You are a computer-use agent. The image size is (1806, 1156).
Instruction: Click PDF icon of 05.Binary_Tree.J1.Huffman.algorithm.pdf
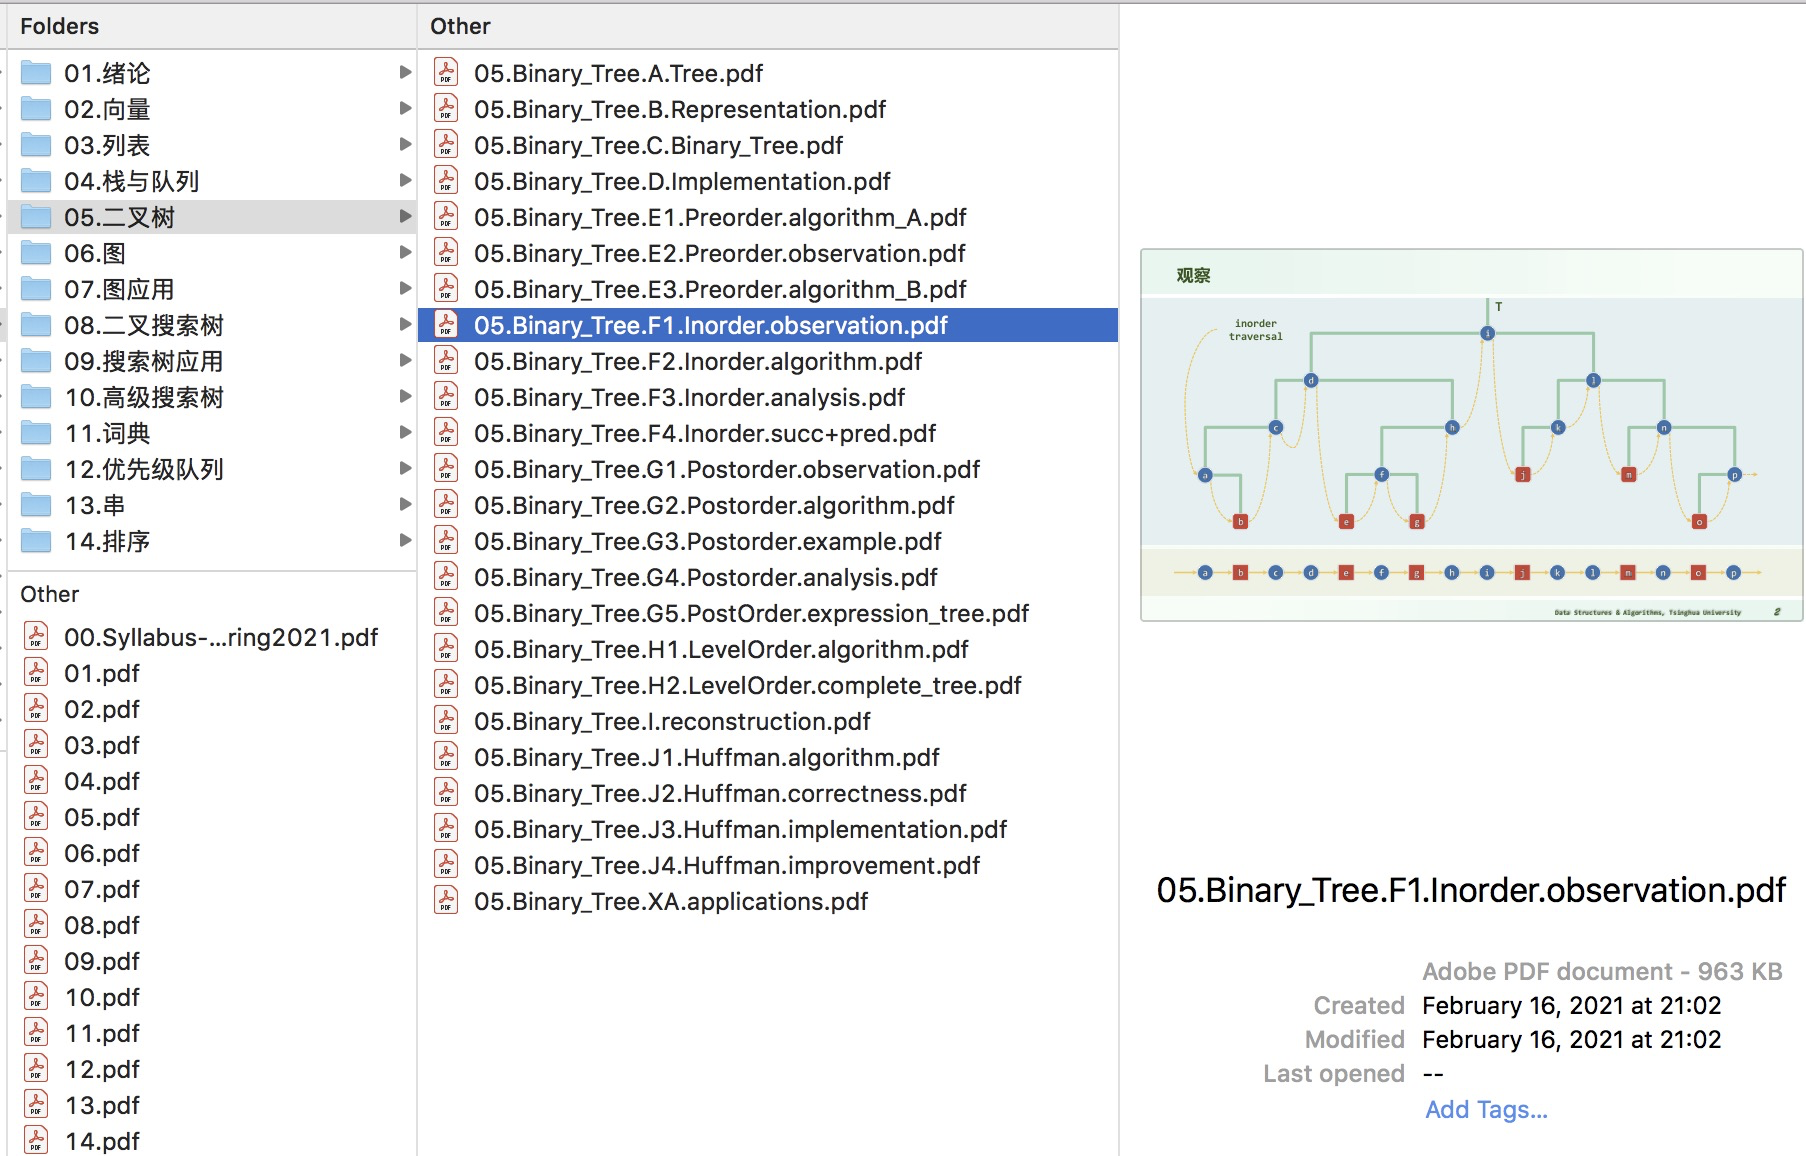click(446, 757)
